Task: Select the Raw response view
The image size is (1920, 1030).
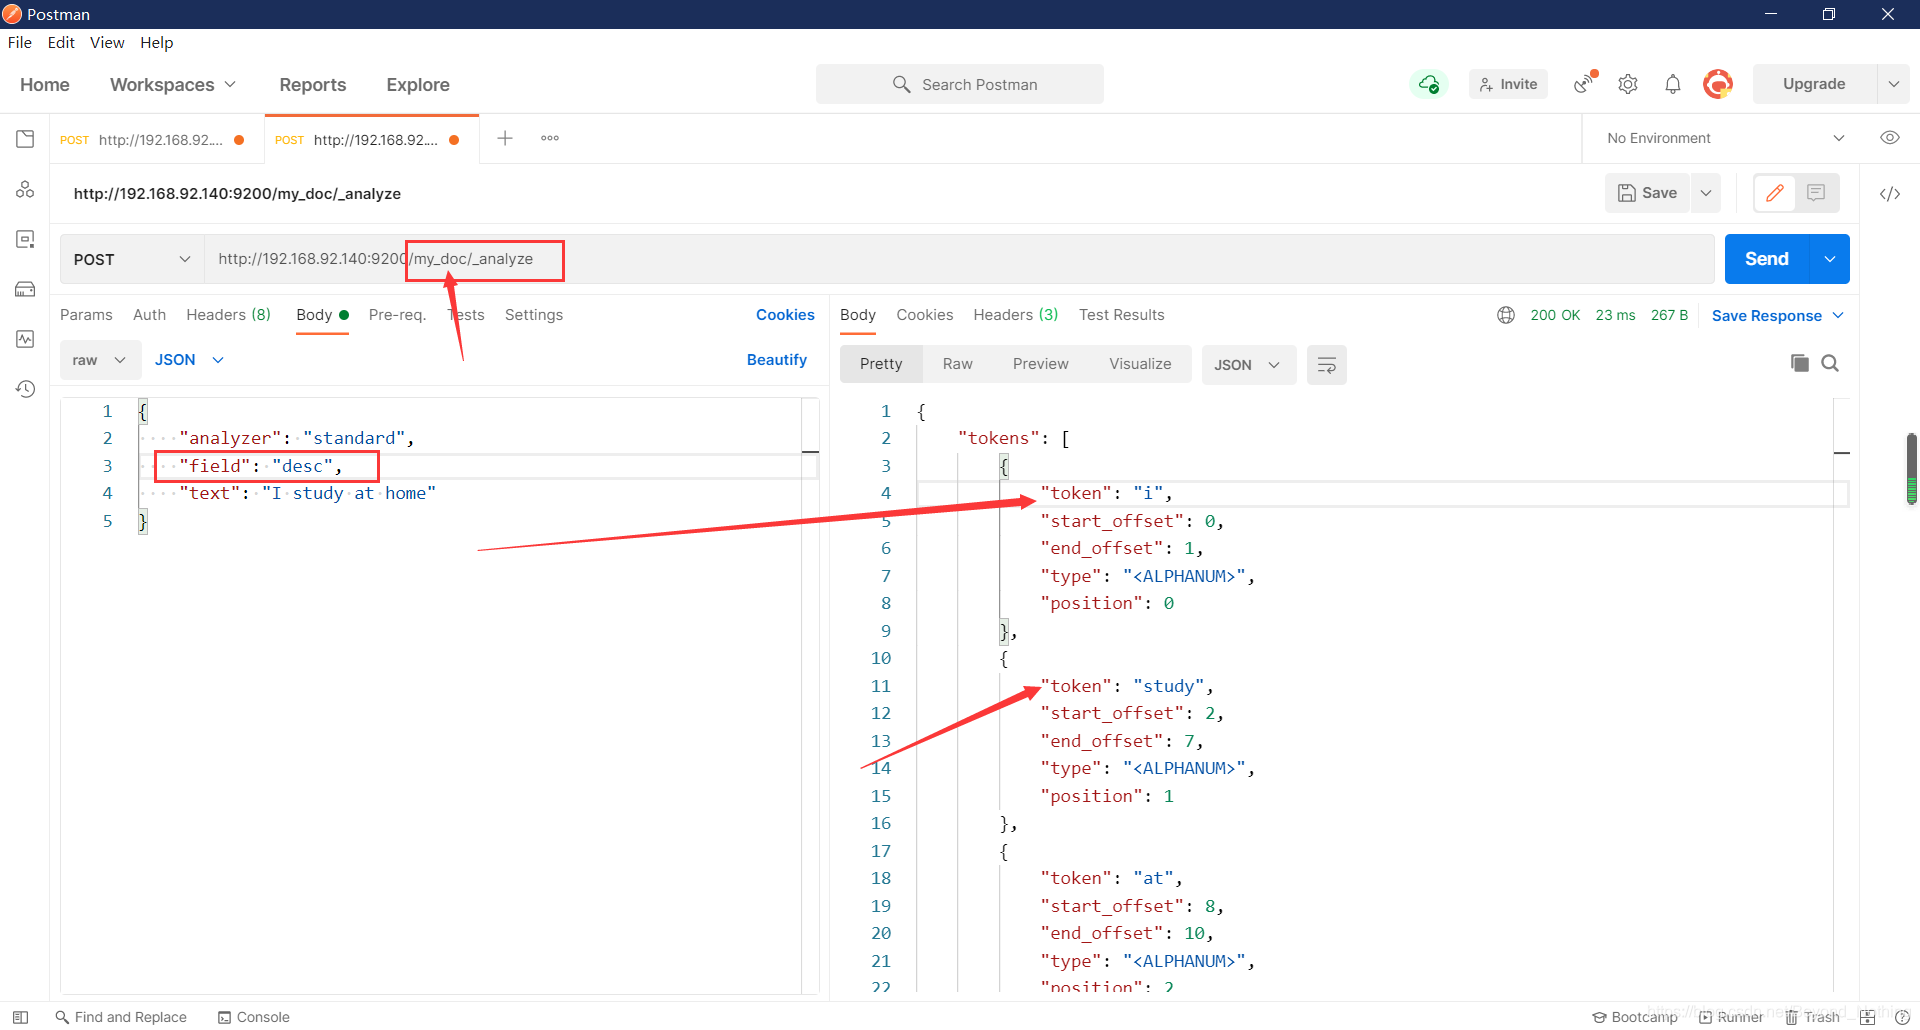Action: (957, 364)
